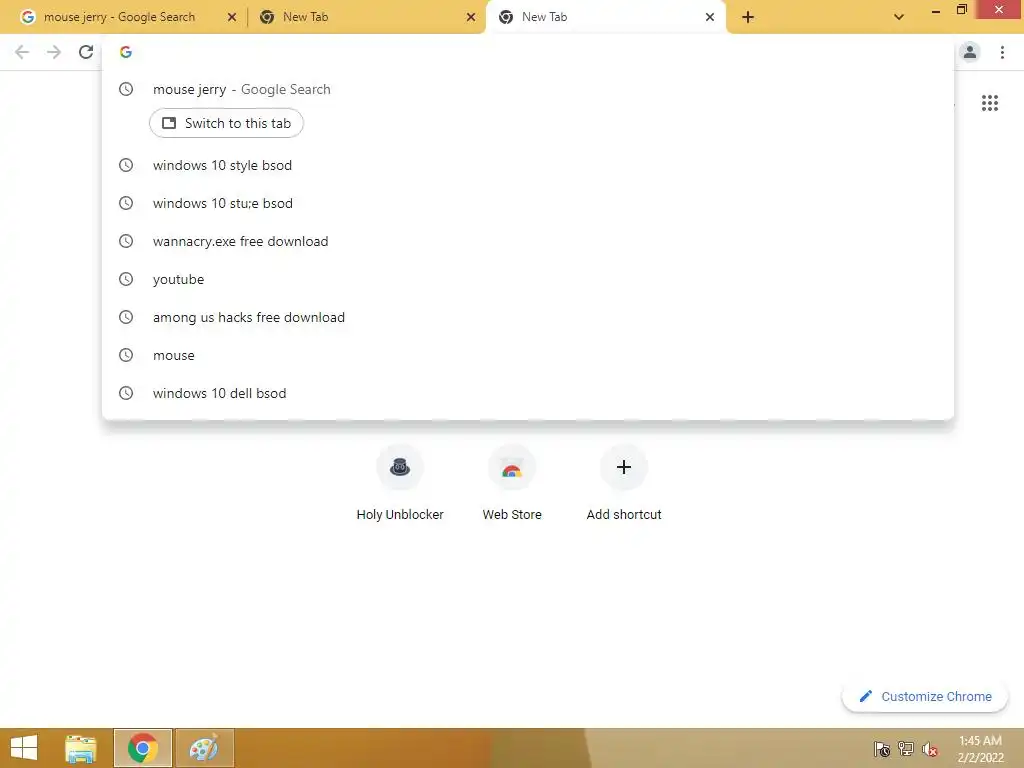1024x768 pixels.
Task: Select the active New Tab
Action: (x=606, y=17)
